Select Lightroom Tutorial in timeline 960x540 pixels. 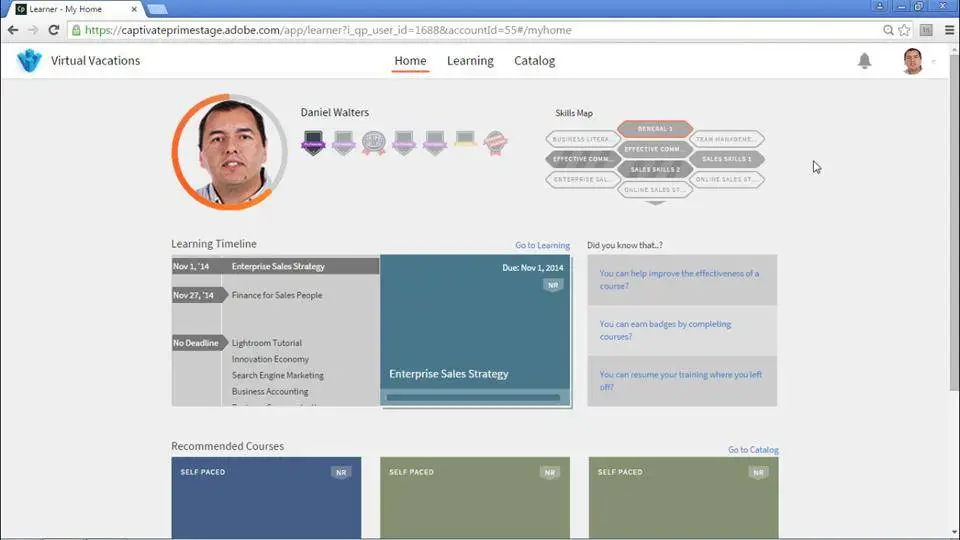[x=266, y=343]
